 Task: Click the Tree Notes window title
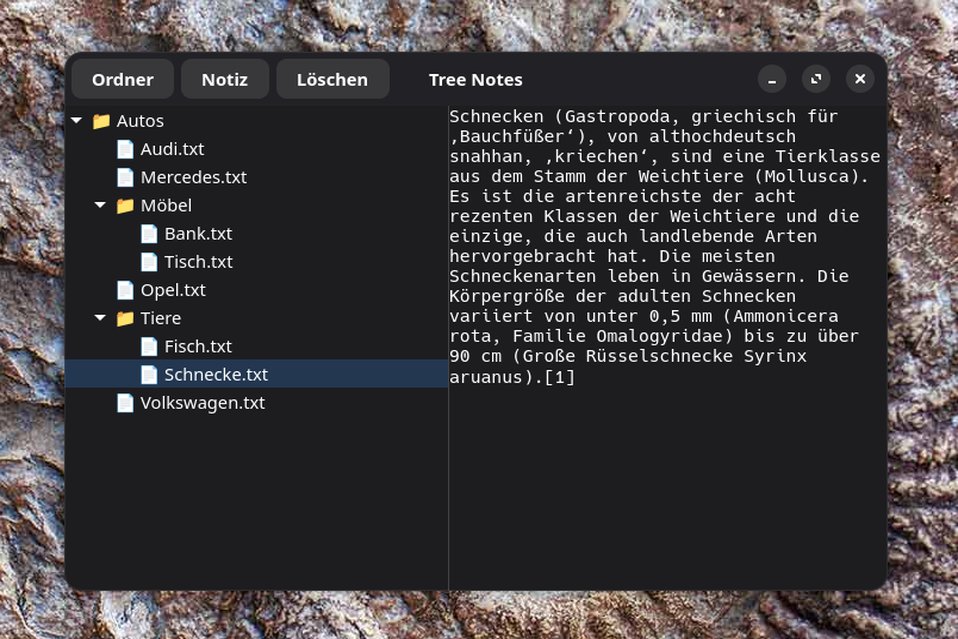[x=475, y=79]
